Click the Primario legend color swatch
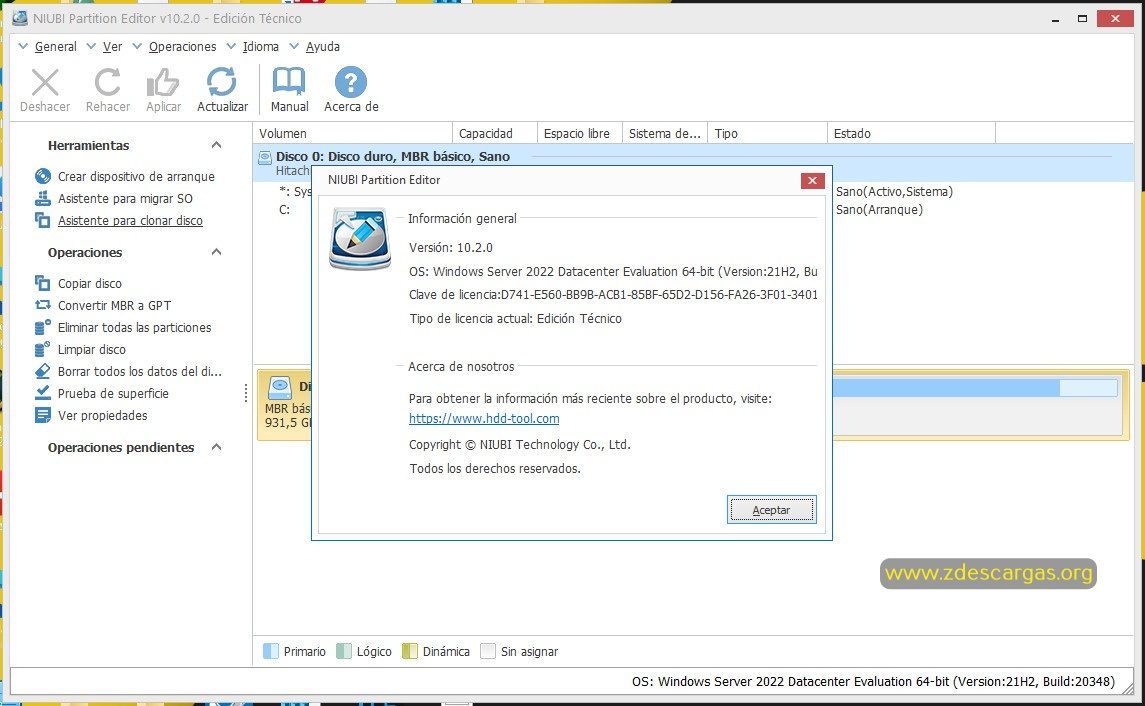 [x=270, y=651]
